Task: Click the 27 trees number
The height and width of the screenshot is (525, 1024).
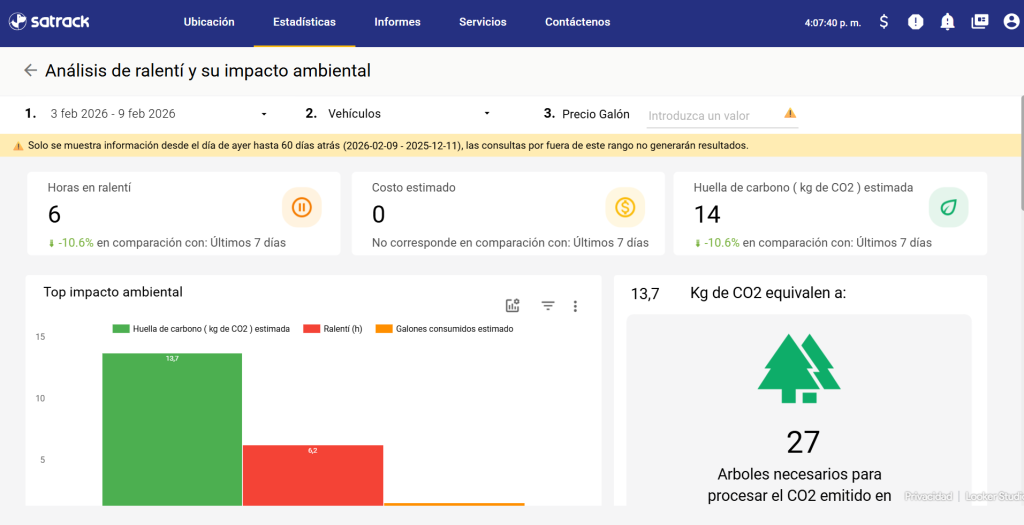Action: 803,442
